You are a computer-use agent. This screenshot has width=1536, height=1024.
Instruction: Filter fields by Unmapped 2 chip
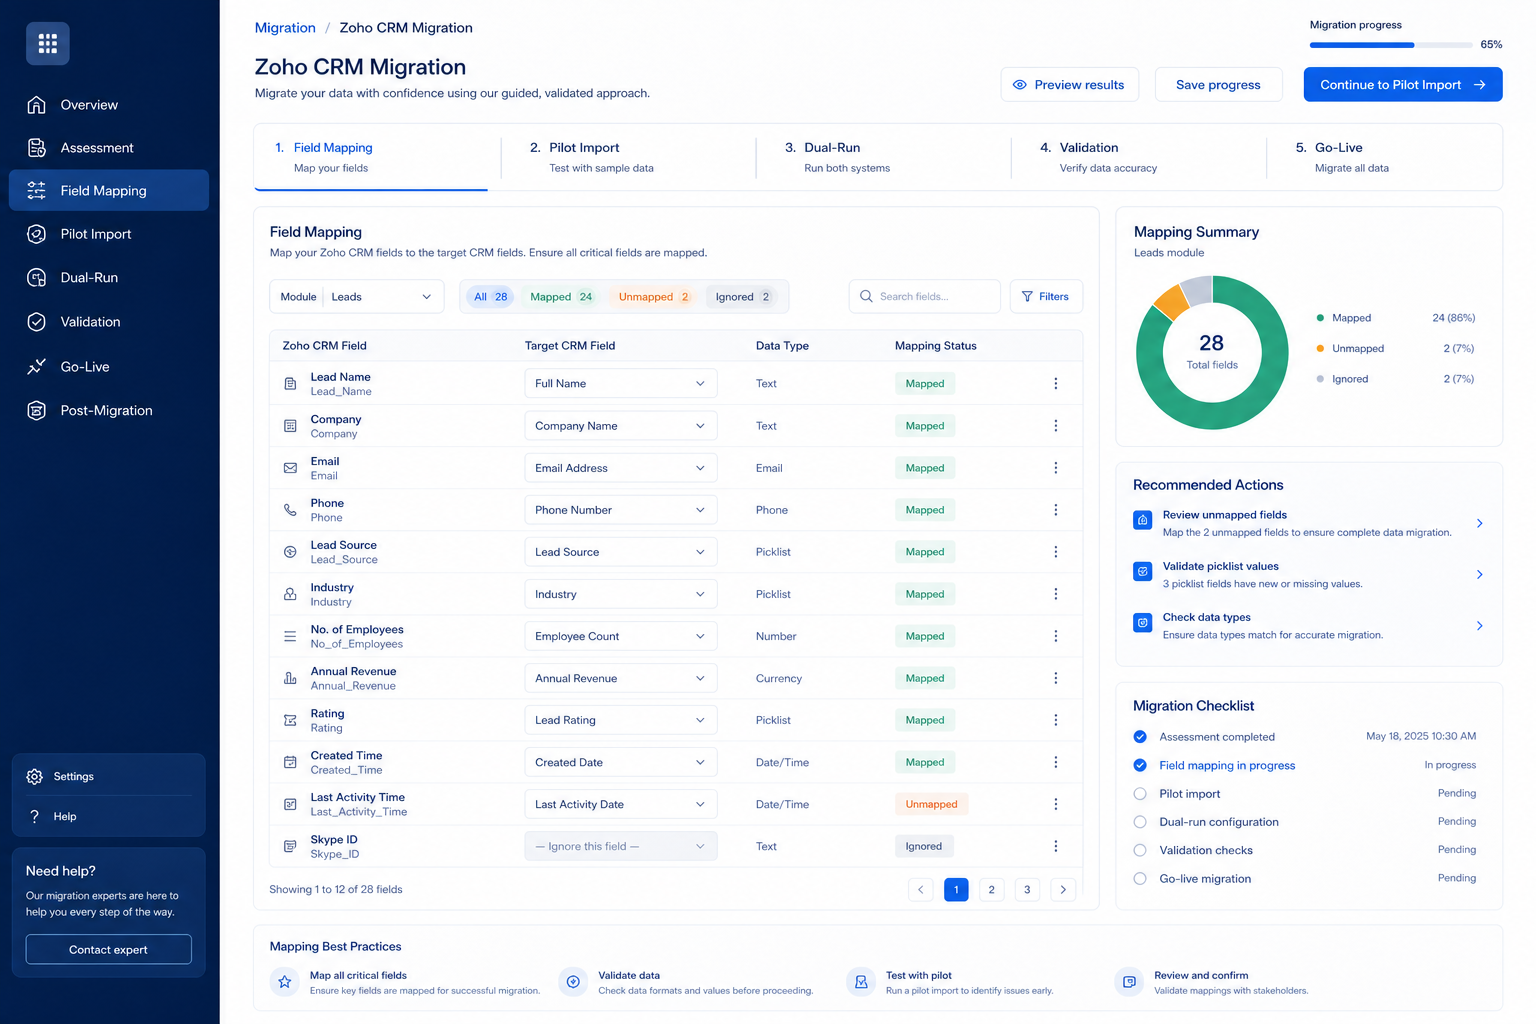click(x=654, y=297)
